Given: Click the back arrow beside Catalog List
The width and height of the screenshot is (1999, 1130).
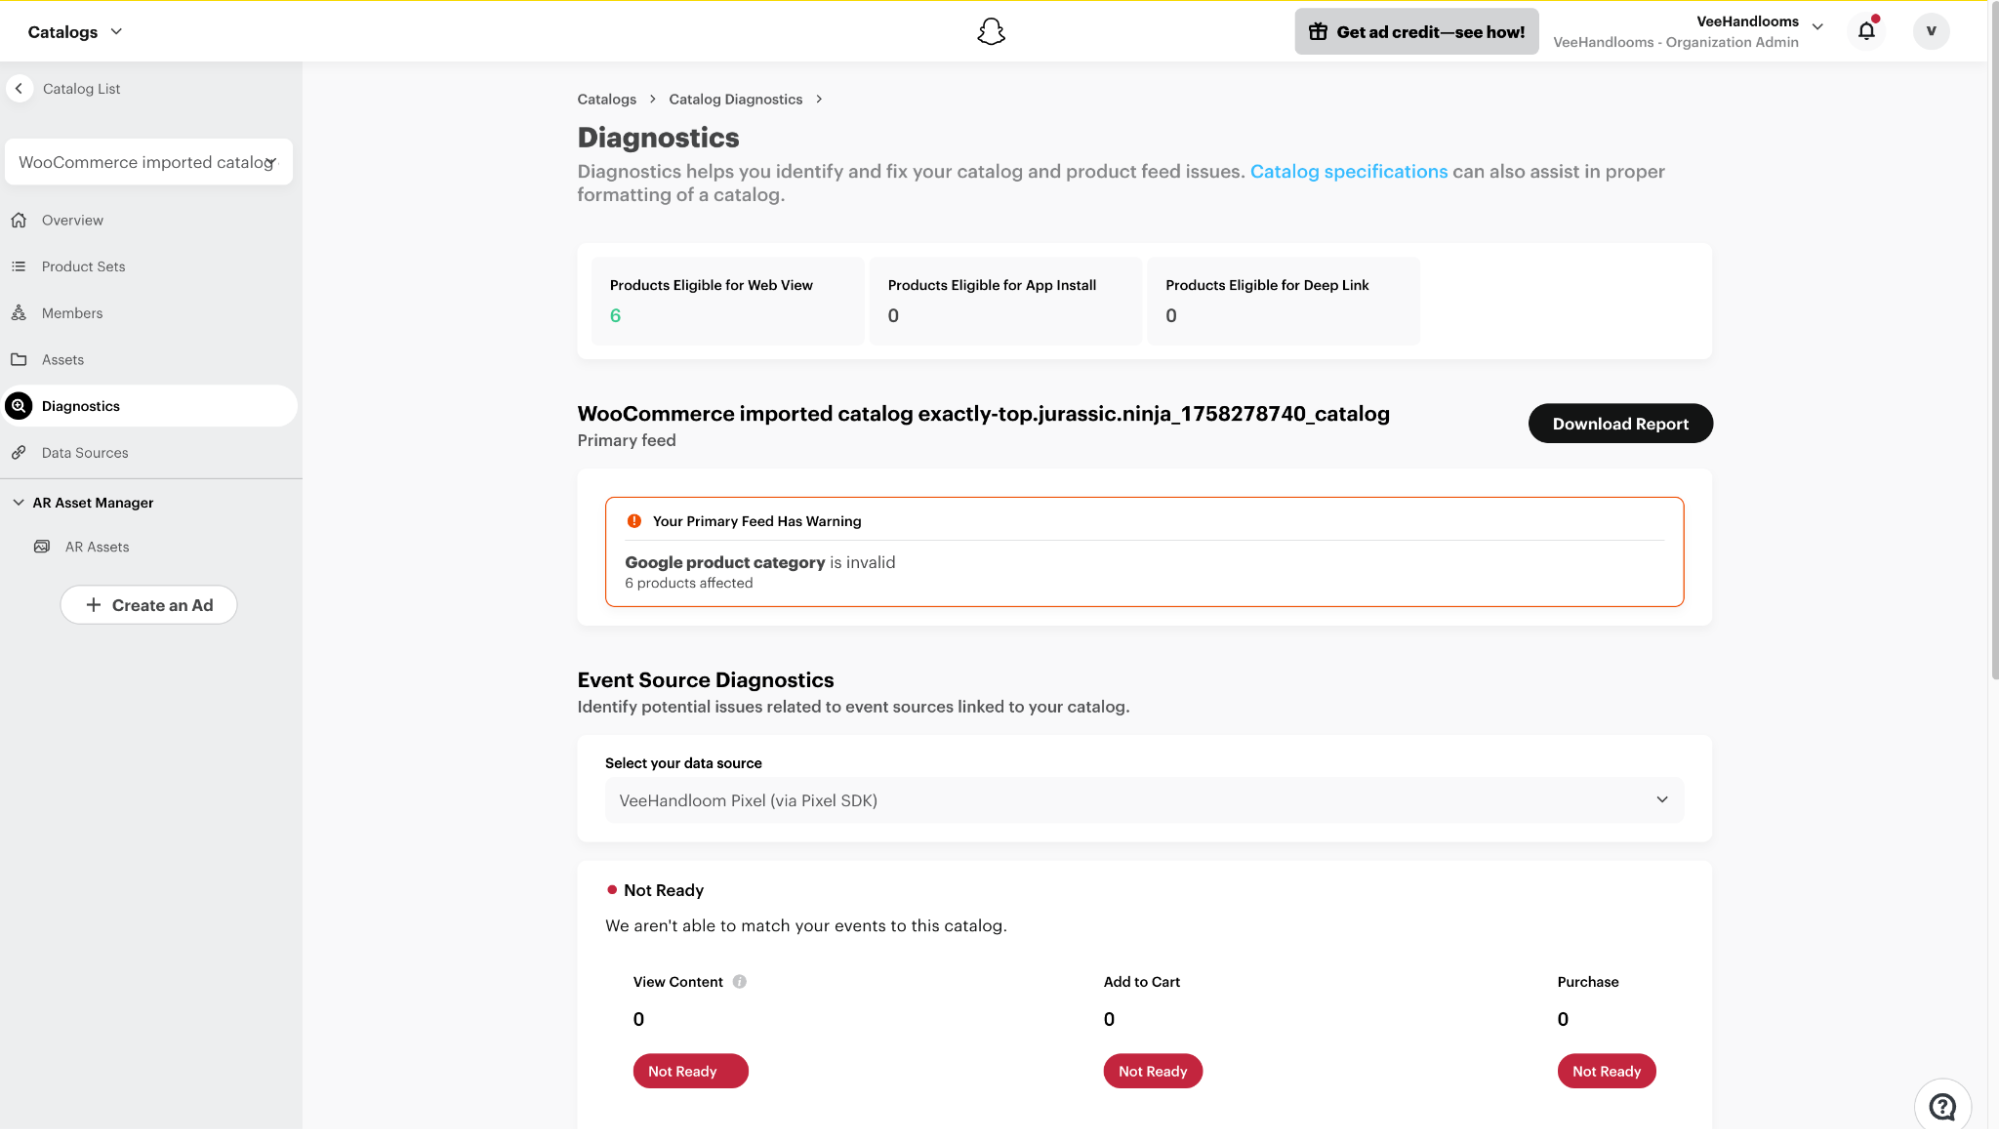Looking at the screenshot, I should (19, 88).
